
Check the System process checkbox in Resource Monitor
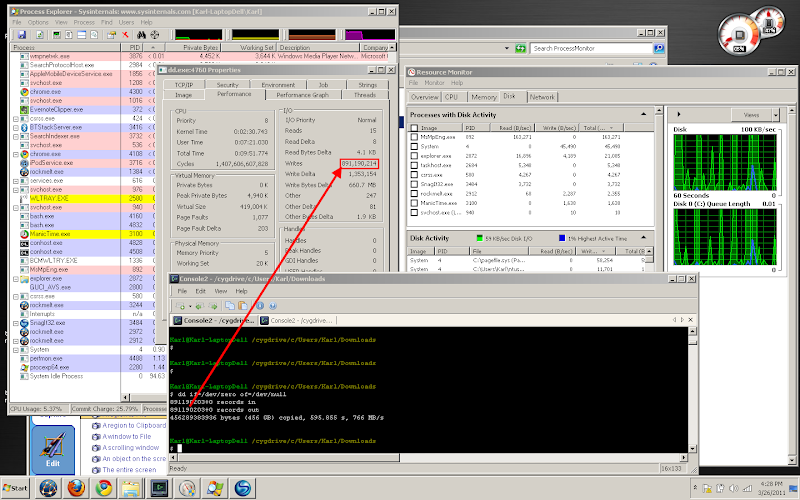414,146
